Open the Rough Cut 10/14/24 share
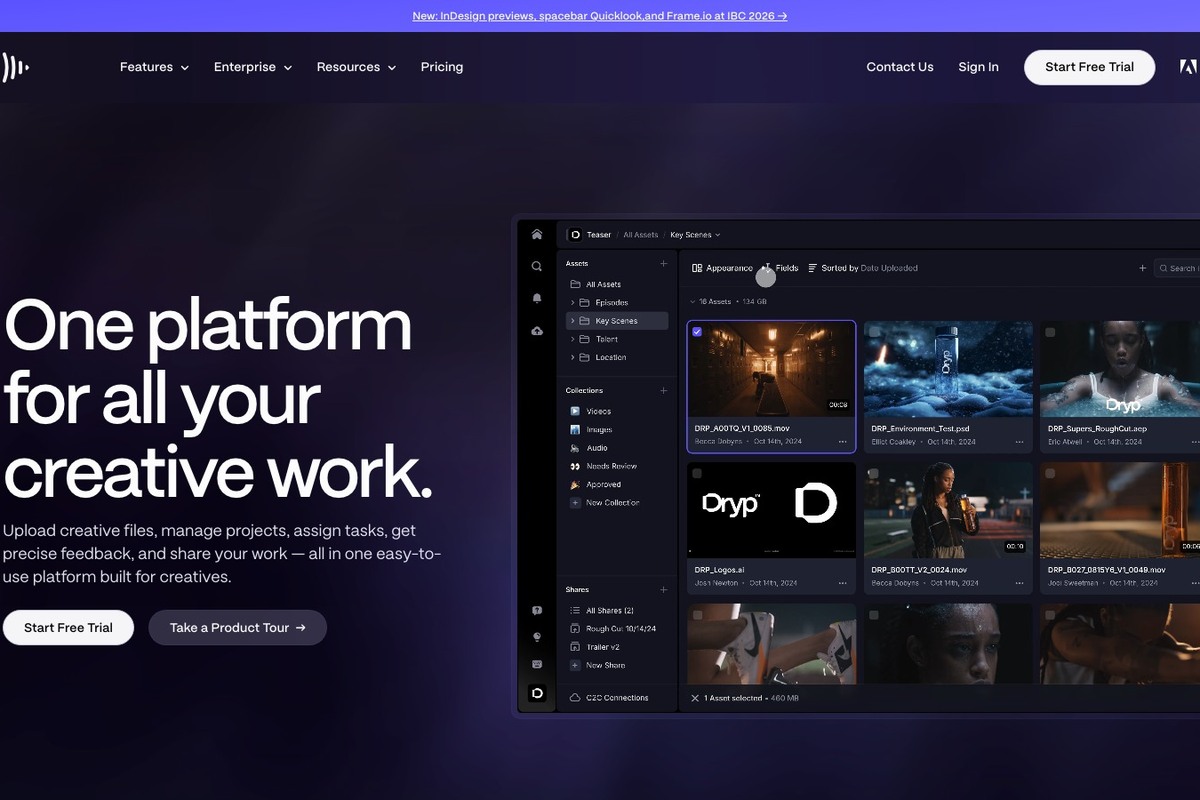1200x800 pixels. coord(612,629)
